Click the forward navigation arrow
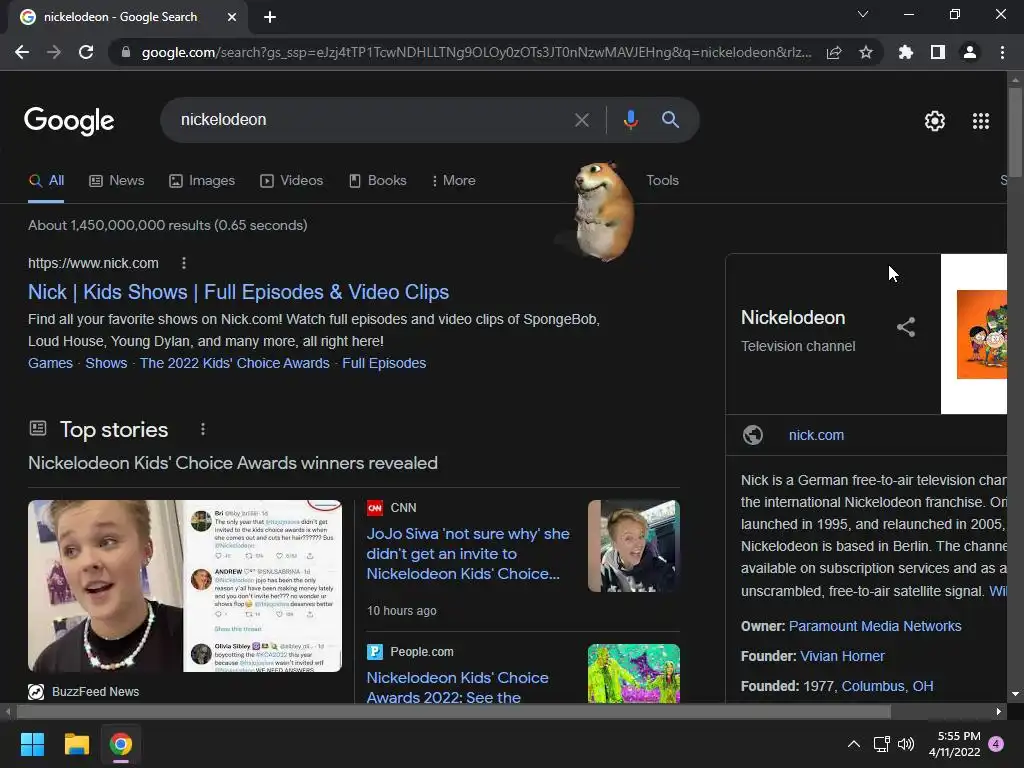This screenshot has height=768, width=1024. click(x=54, y=52)
